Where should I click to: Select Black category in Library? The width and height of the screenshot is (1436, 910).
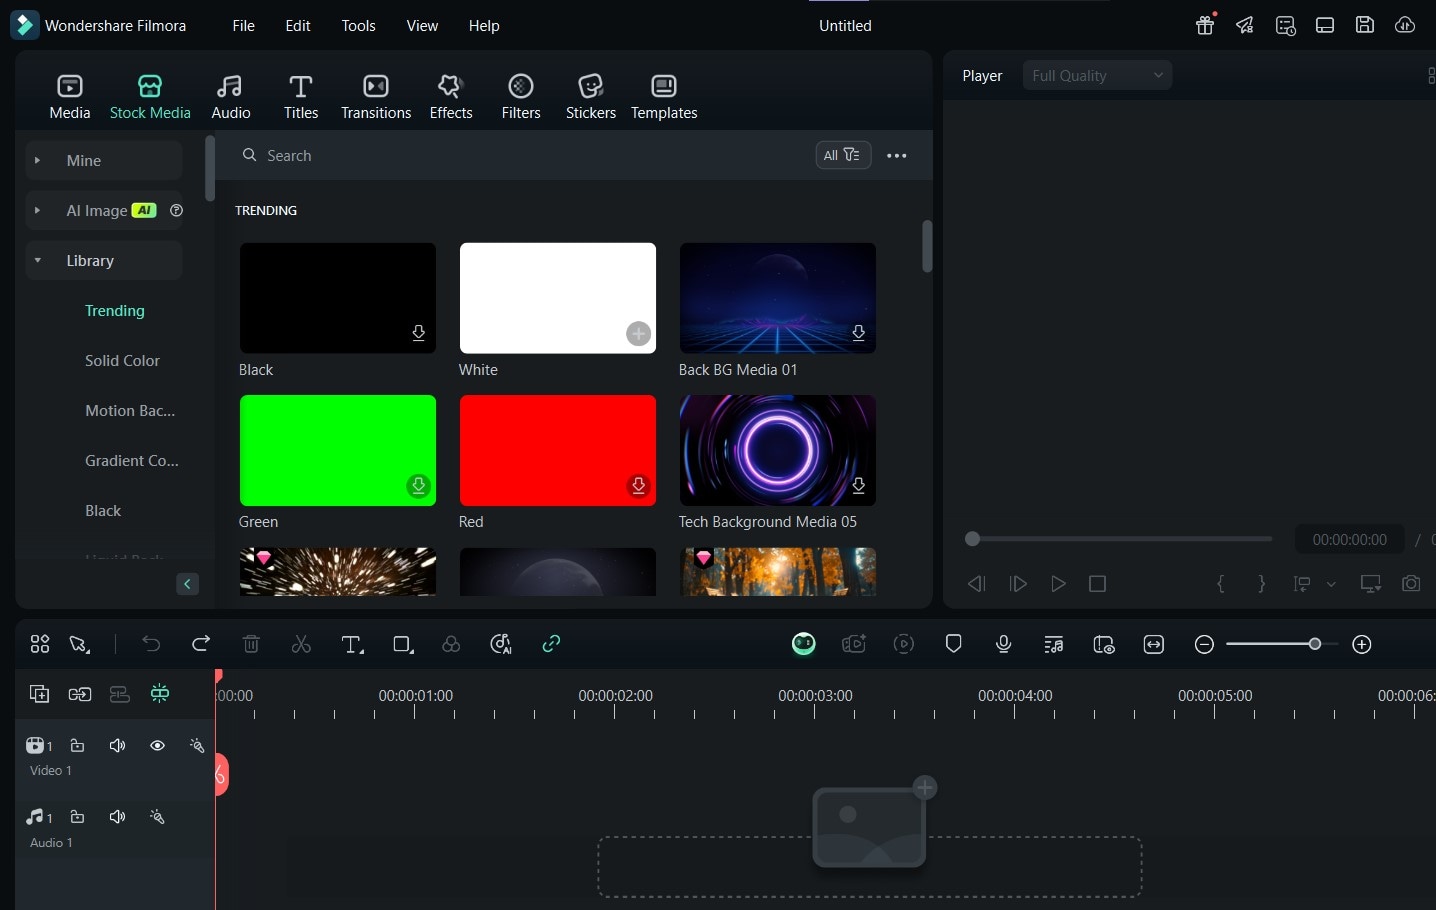[x=103, y=510]
